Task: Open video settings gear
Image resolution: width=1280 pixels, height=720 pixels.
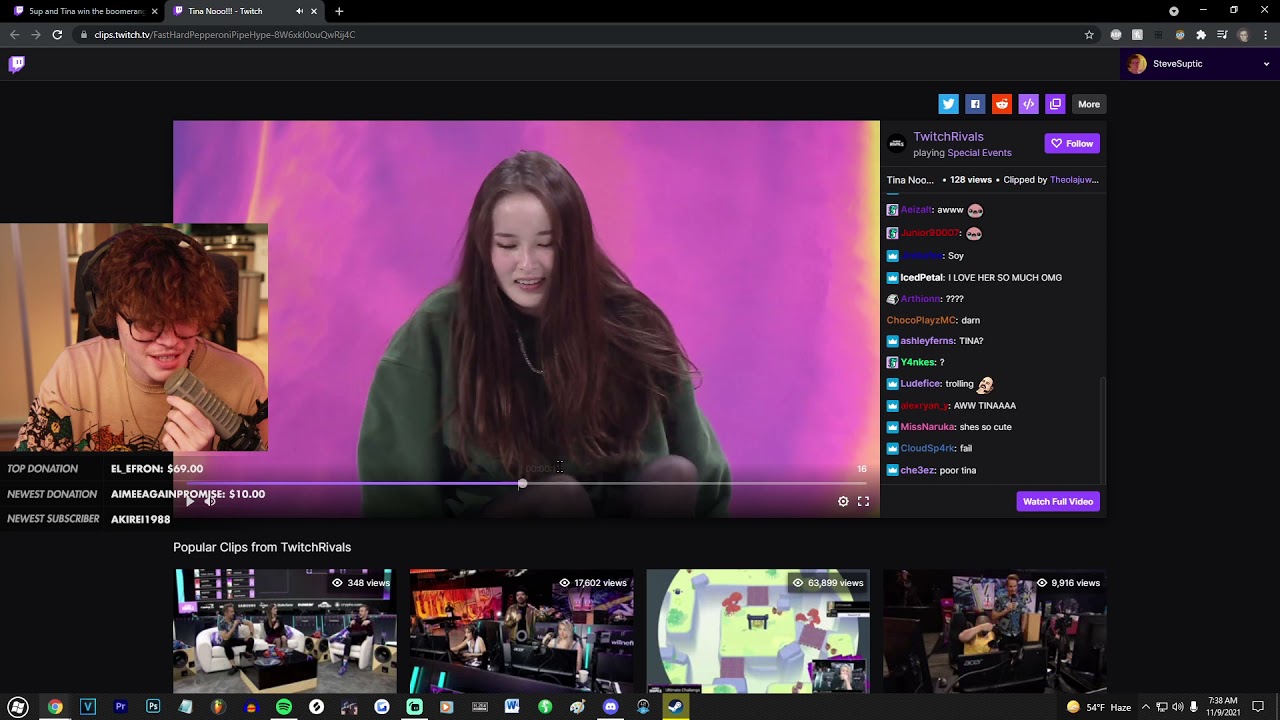Action: tap(843, 502)
